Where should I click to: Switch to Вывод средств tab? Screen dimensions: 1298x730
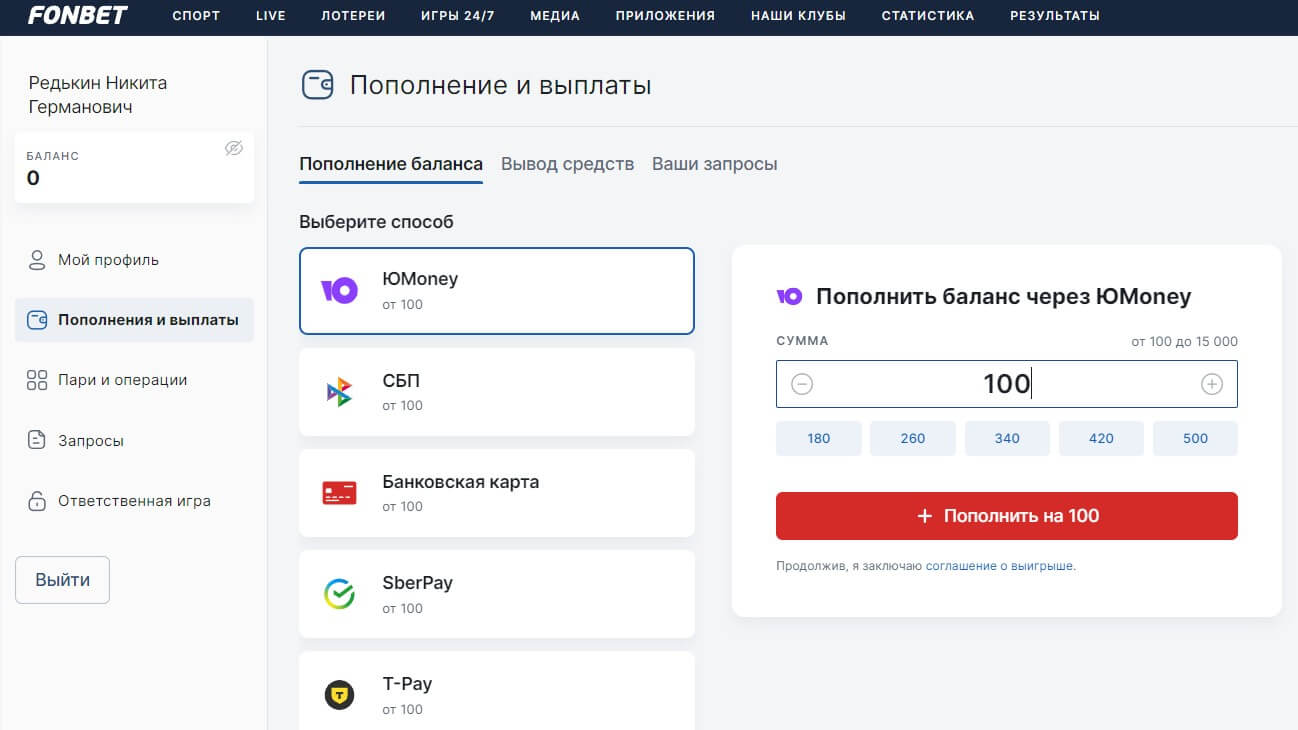pos(567,164)
